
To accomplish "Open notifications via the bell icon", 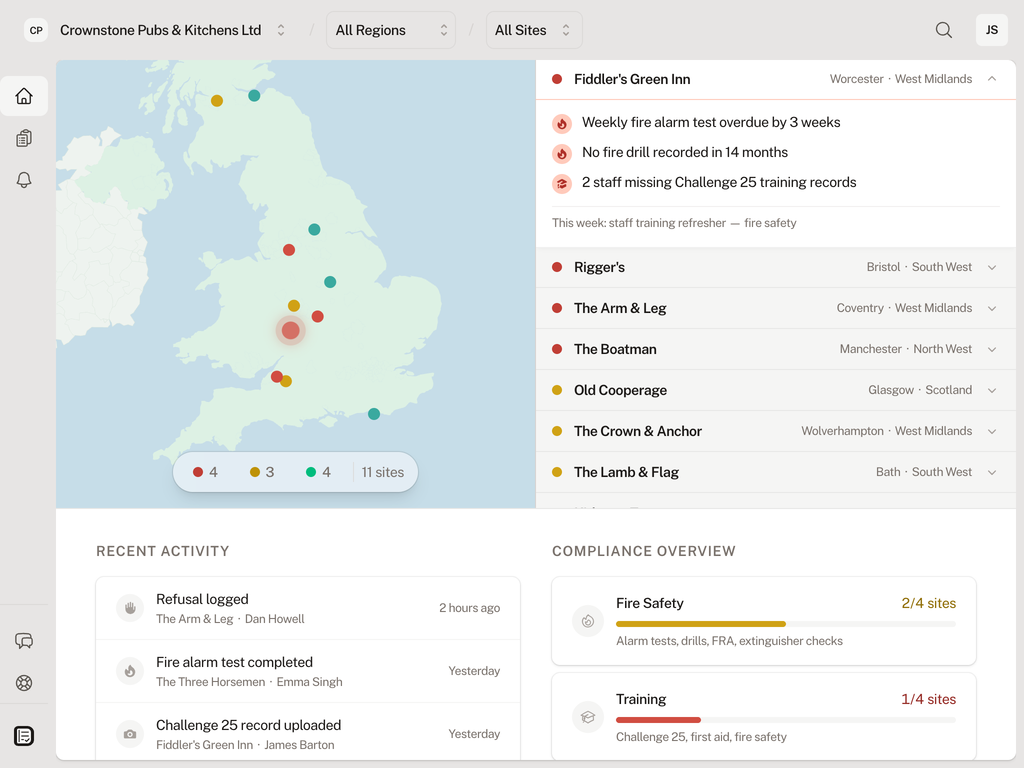I will click(x=24, y=180).
